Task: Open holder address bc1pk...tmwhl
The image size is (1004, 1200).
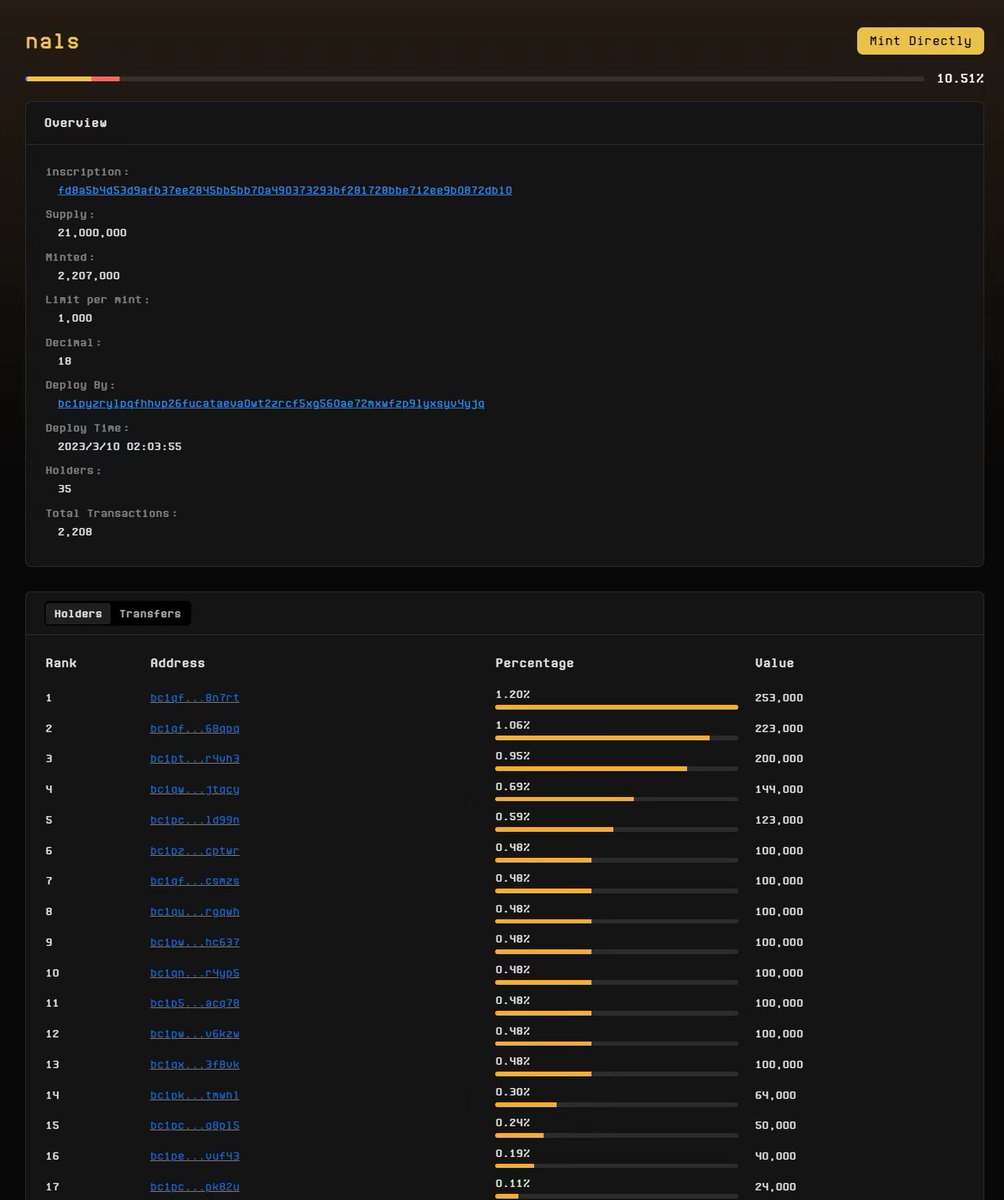Action: pyautogui.click(x=195, y=1095)
